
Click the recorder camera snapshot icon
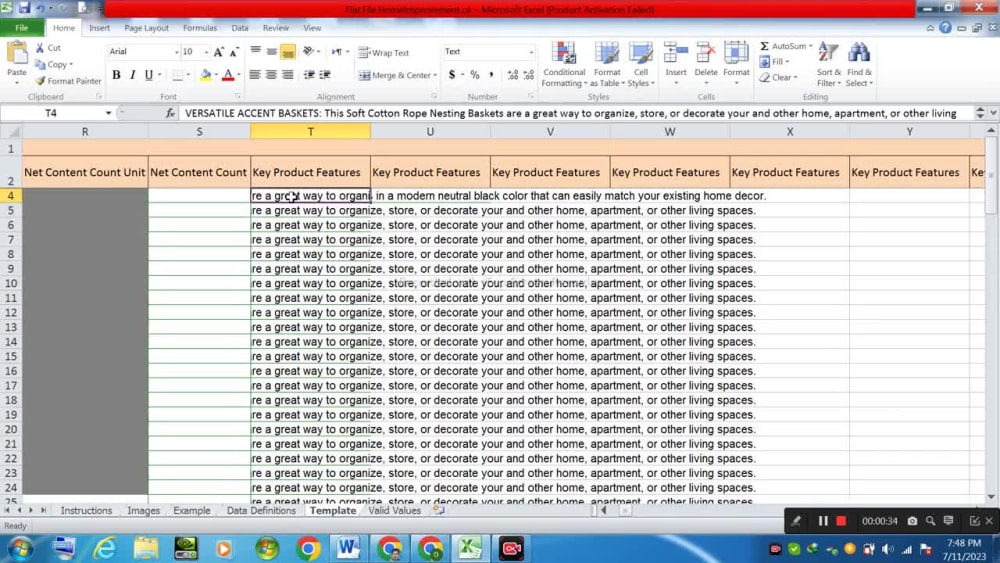[x=912, y=521]
